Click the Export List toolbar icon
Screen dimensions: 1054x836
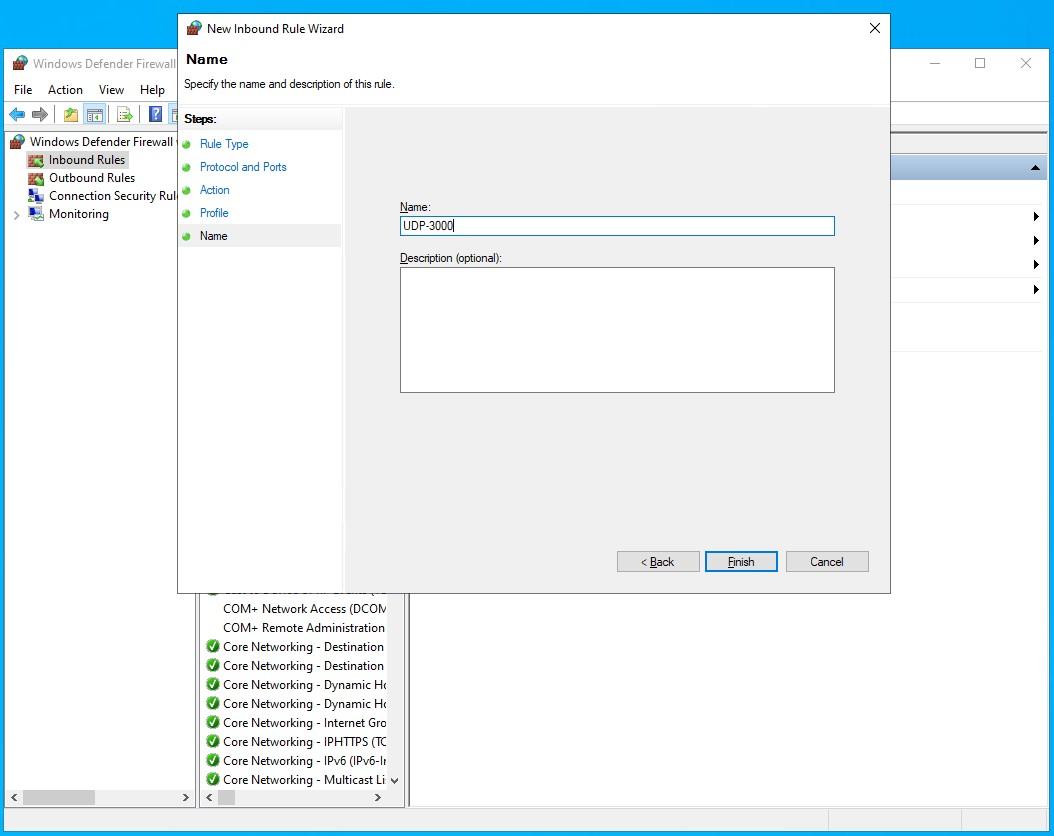[125, 114]
